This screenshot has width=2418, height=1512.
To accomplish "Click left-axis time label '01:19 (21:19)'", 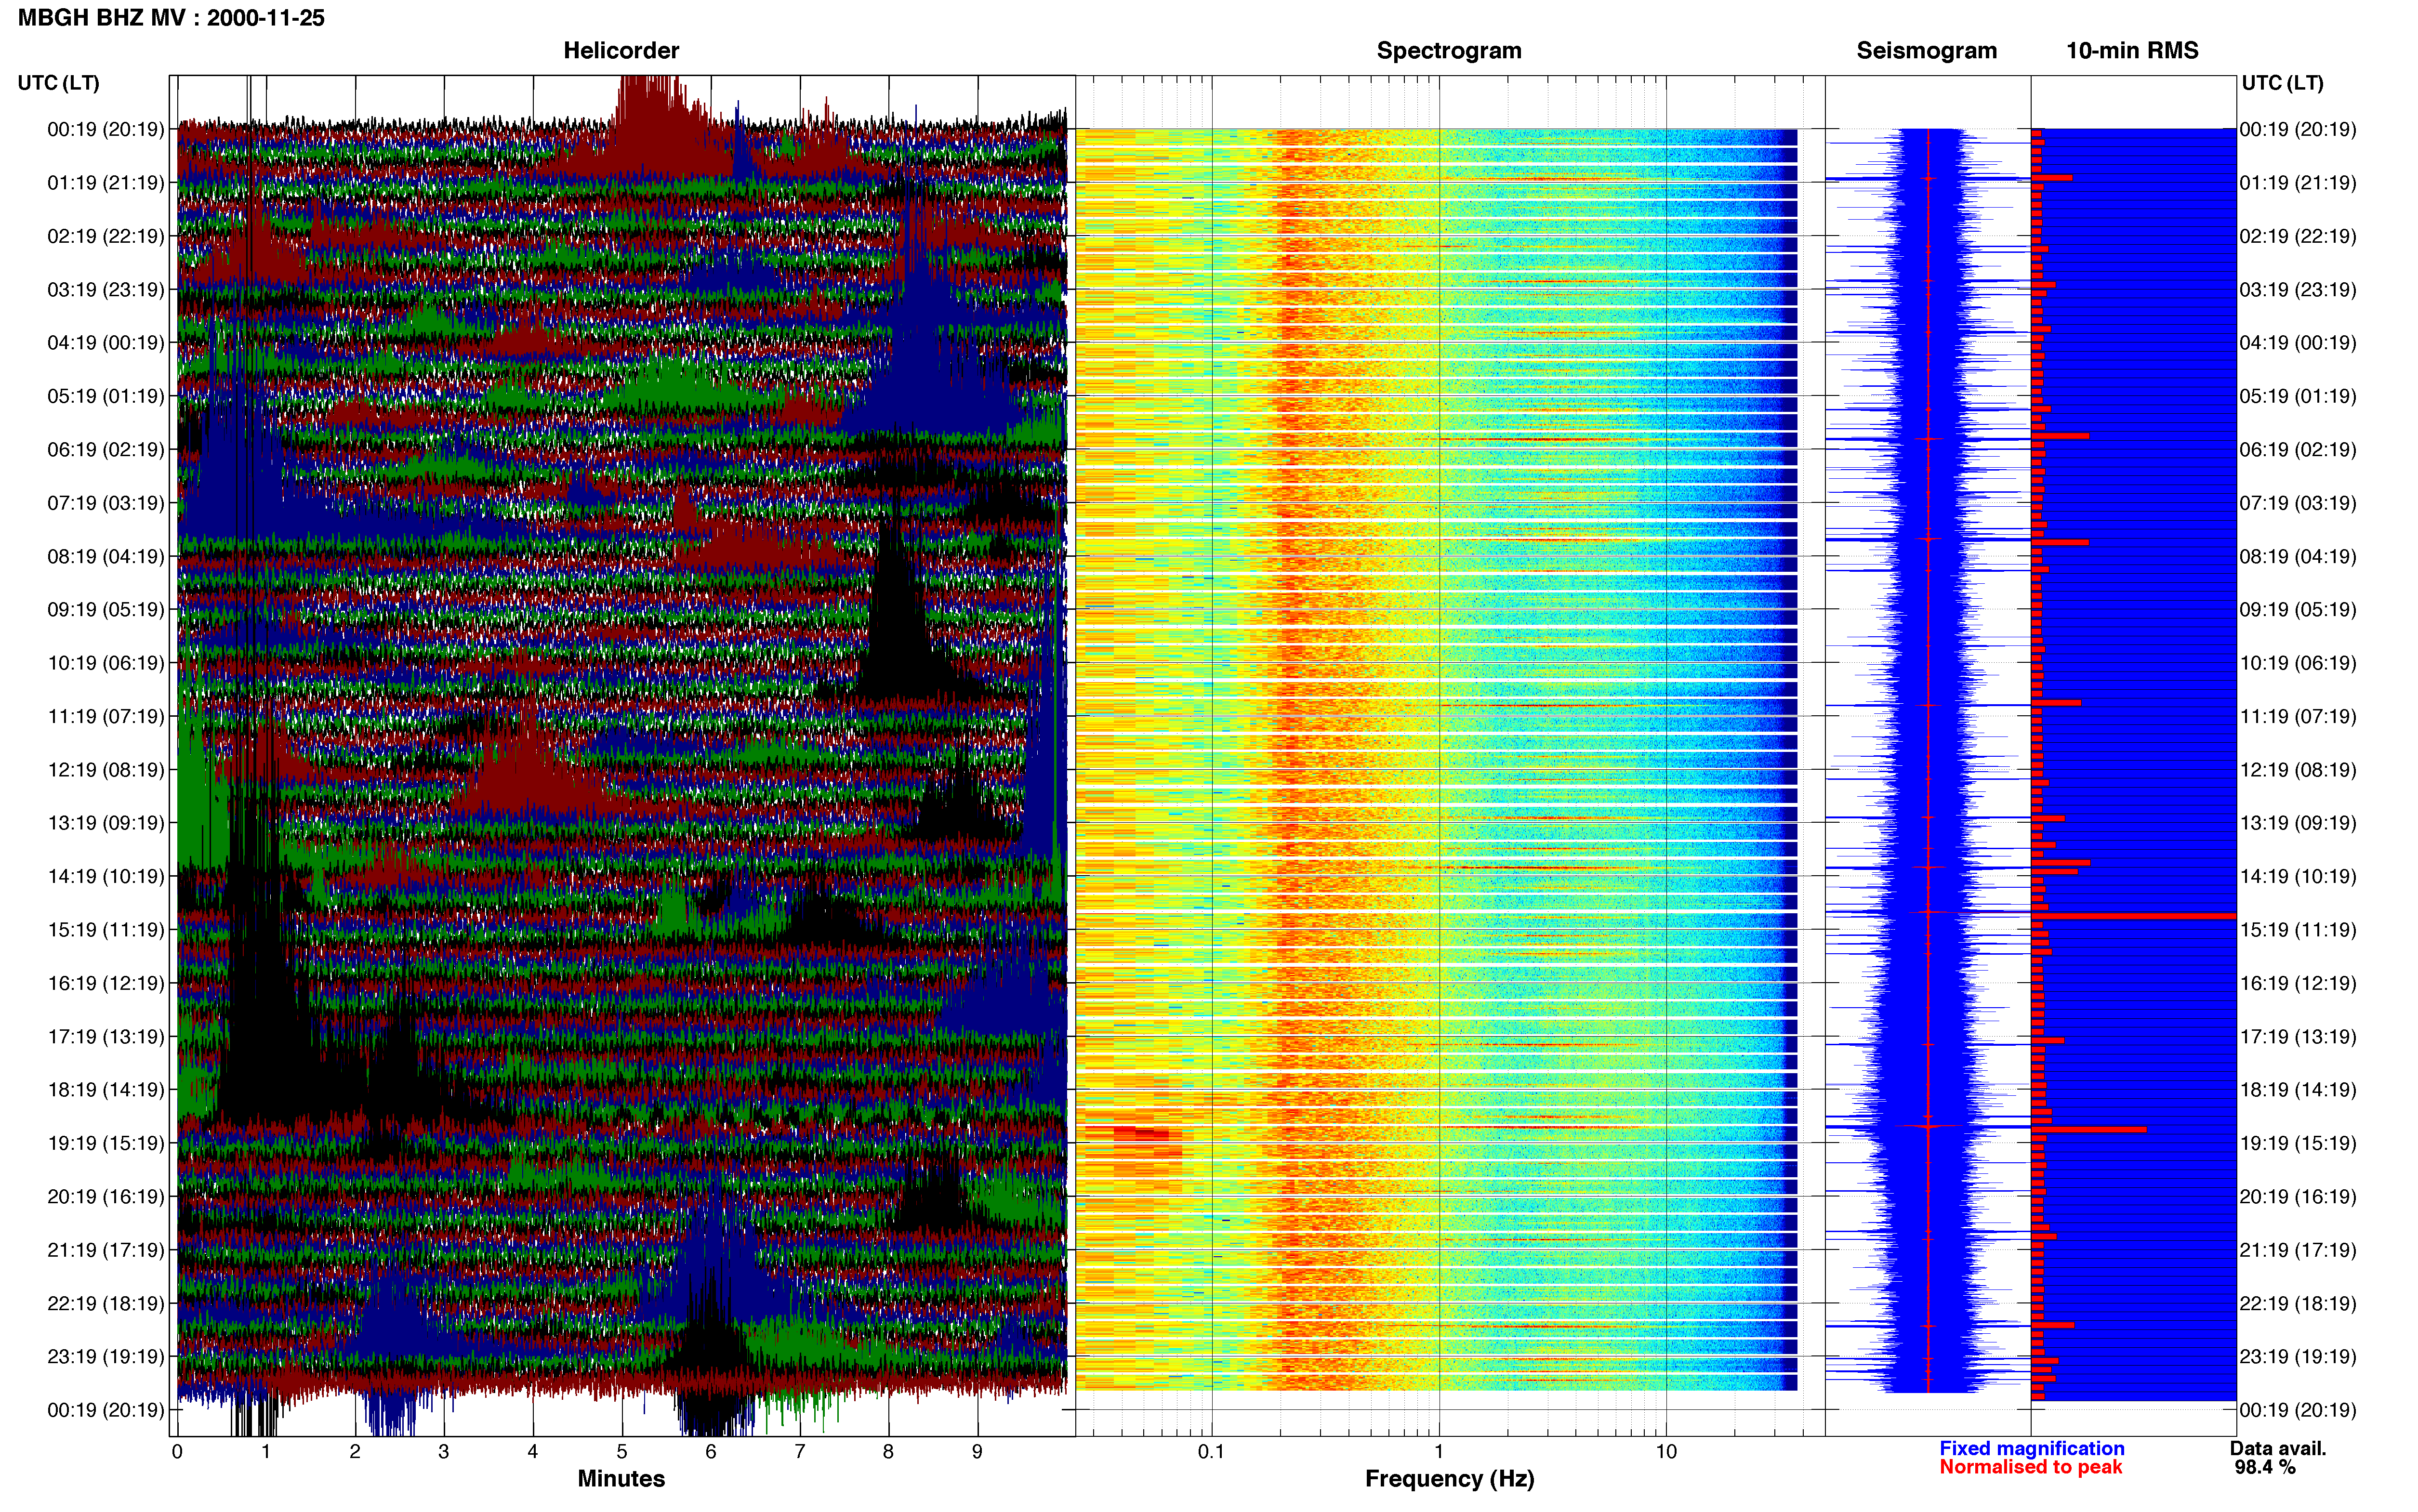I will click(106, 183).
